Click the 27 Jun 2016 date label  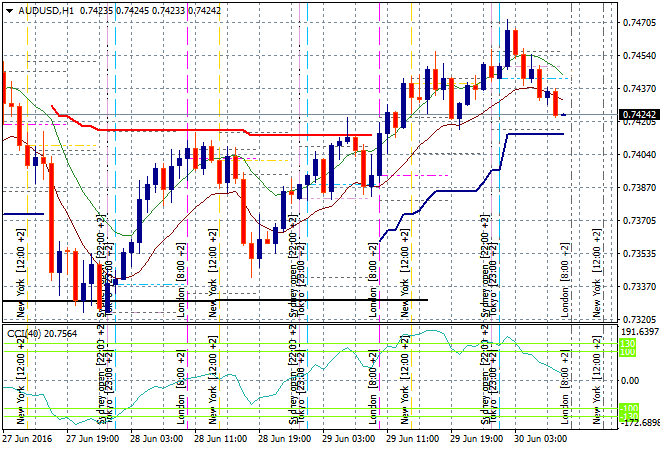point(28,439)
